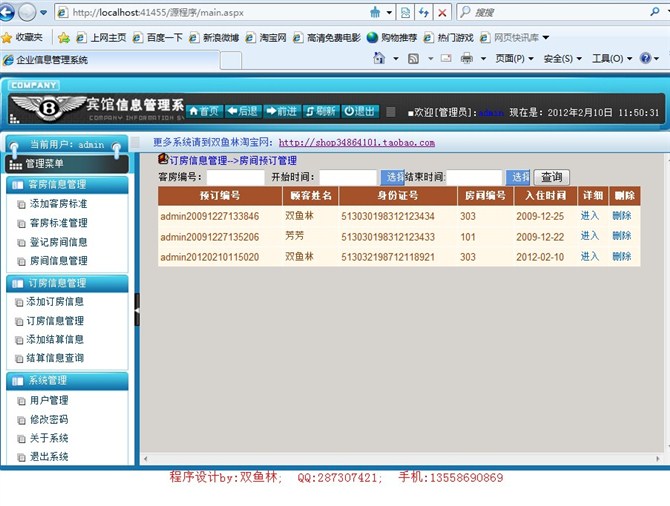The width and height of the screenshot is (670, 506).
Task: Collapse the 客房信息管理 menu section
Action: pyautogui.click(x=68, y=185)
